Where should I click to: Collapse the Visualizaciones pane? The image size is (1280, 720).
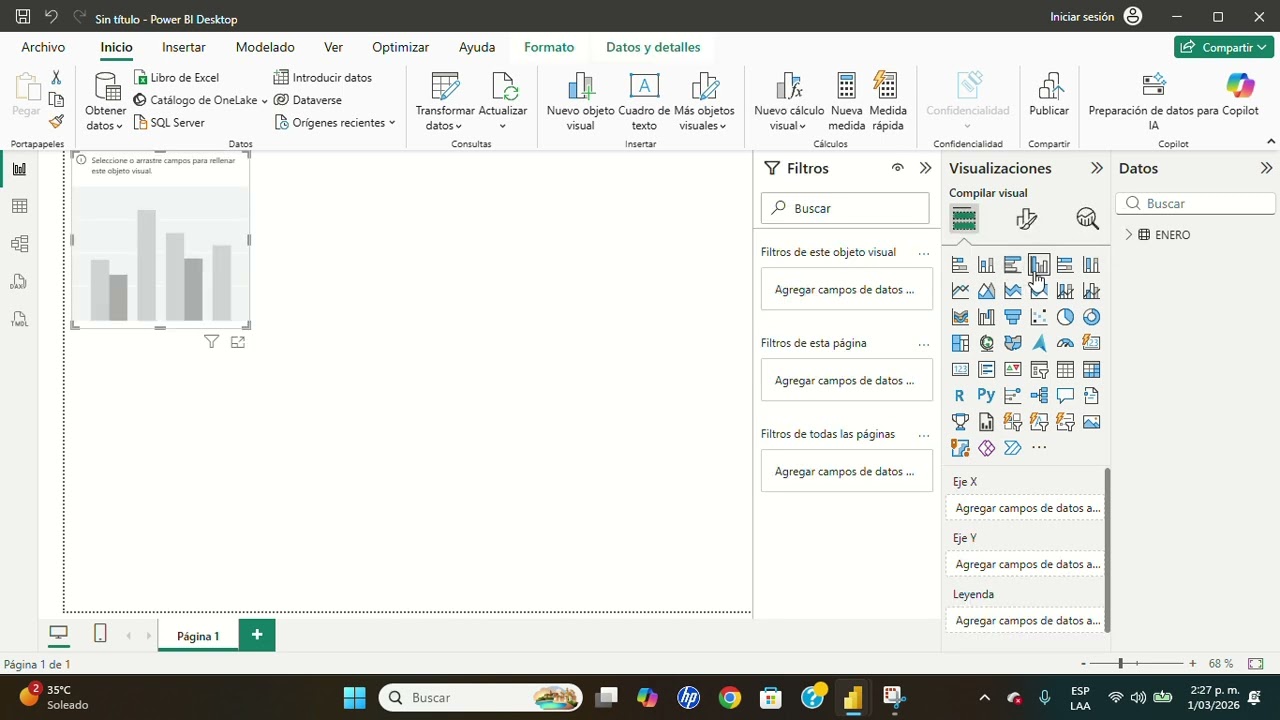(1097, 168)
